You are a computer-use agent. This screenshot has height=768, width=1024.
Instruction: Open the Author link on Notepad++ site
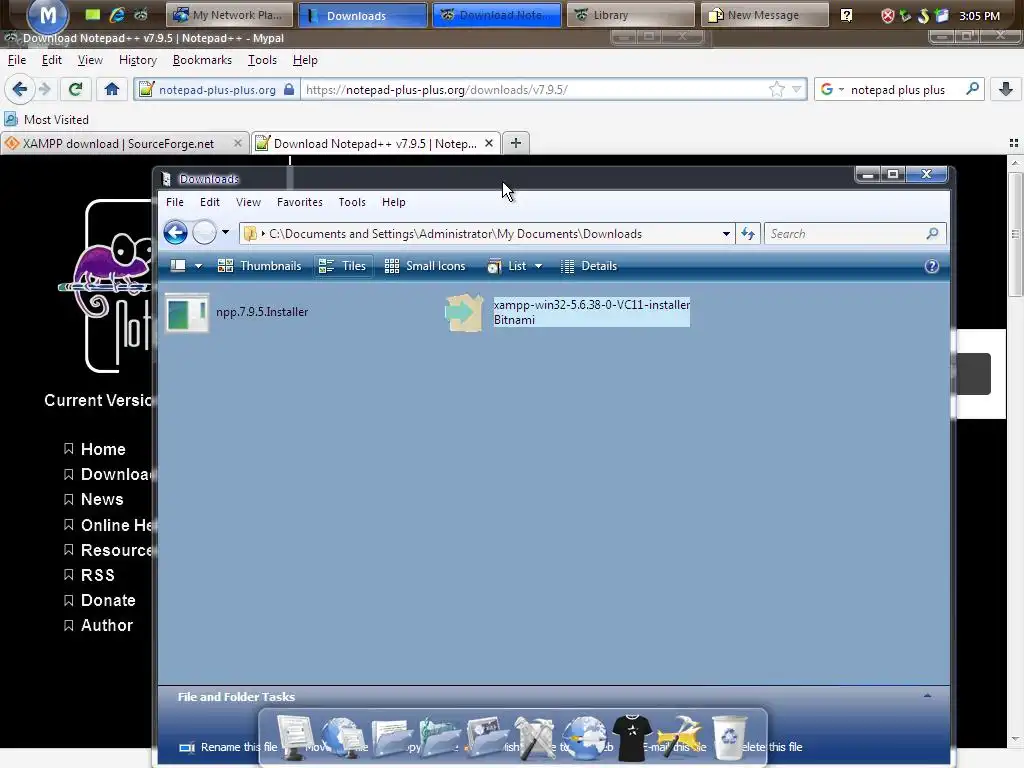click(x=106, y=626)
